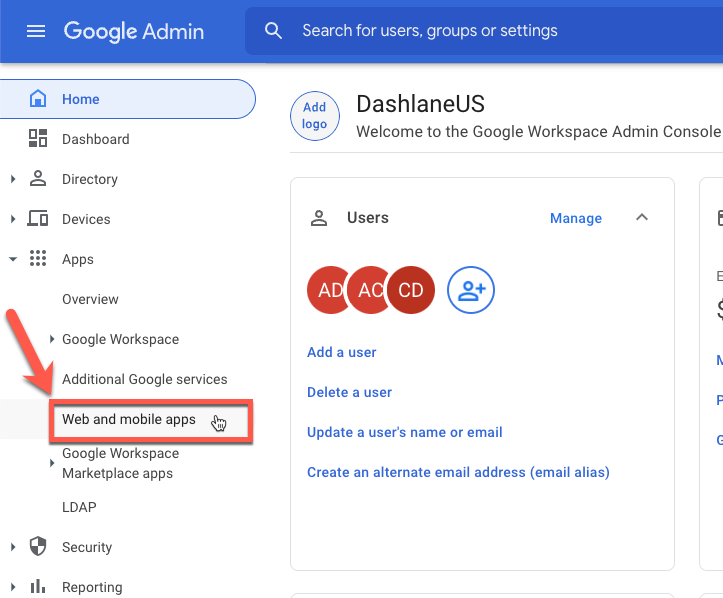This screenshot has height=598, width=723.
Task: Click the Delete a user link
Action: coord(350,392)
